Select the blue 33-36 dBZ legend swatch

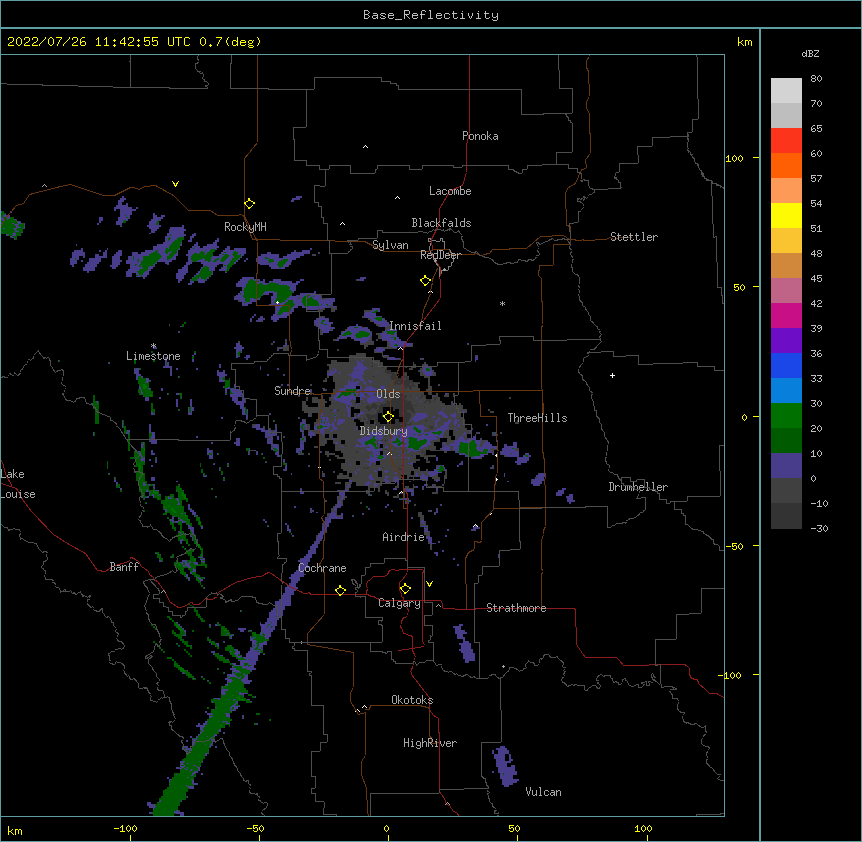pyautogui.click(x=786, y=365)
